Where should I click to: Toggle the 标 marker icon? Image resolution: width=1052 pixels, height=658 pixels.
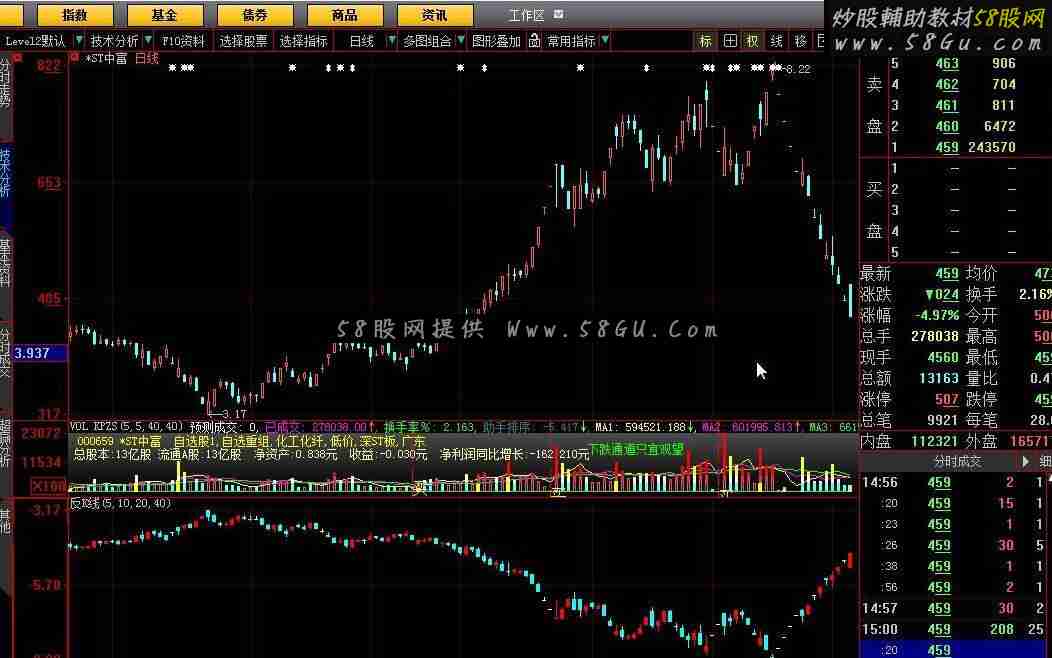(x=705, y=42)
